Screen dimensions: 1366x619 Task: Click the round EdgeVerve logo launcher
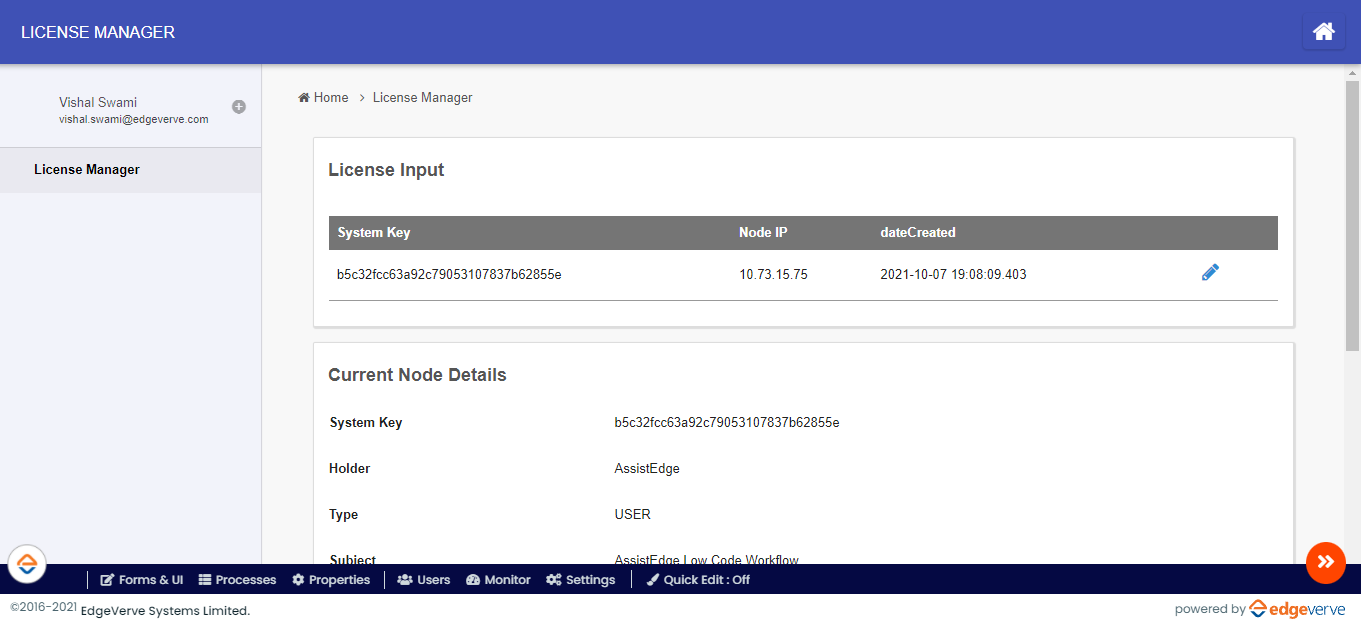[27, 565]
